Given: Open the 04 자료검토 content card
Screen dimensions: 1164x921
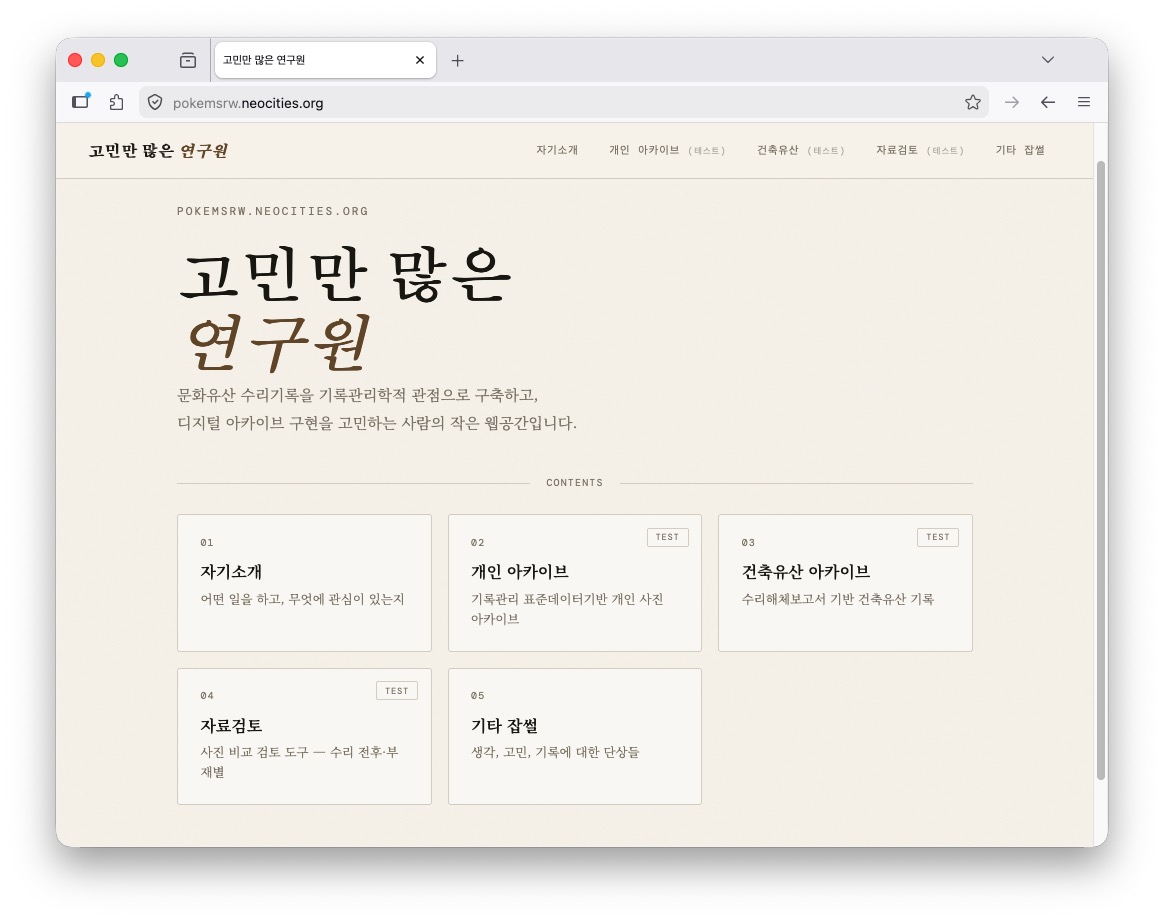Looking at the screenshot, I should tap(304, 736).
